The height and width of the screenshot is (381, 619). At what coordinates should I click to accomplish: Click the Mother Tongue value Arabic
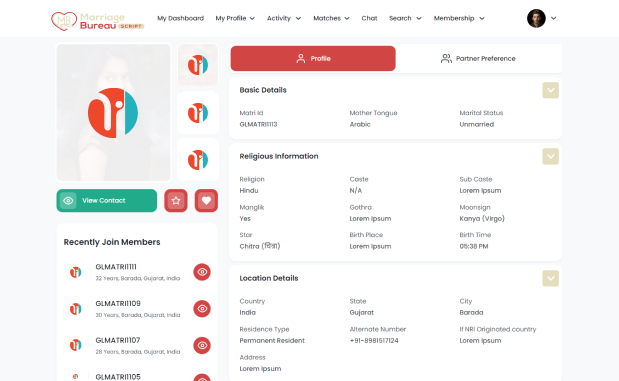pyautogui.click(x=360, y=124)
